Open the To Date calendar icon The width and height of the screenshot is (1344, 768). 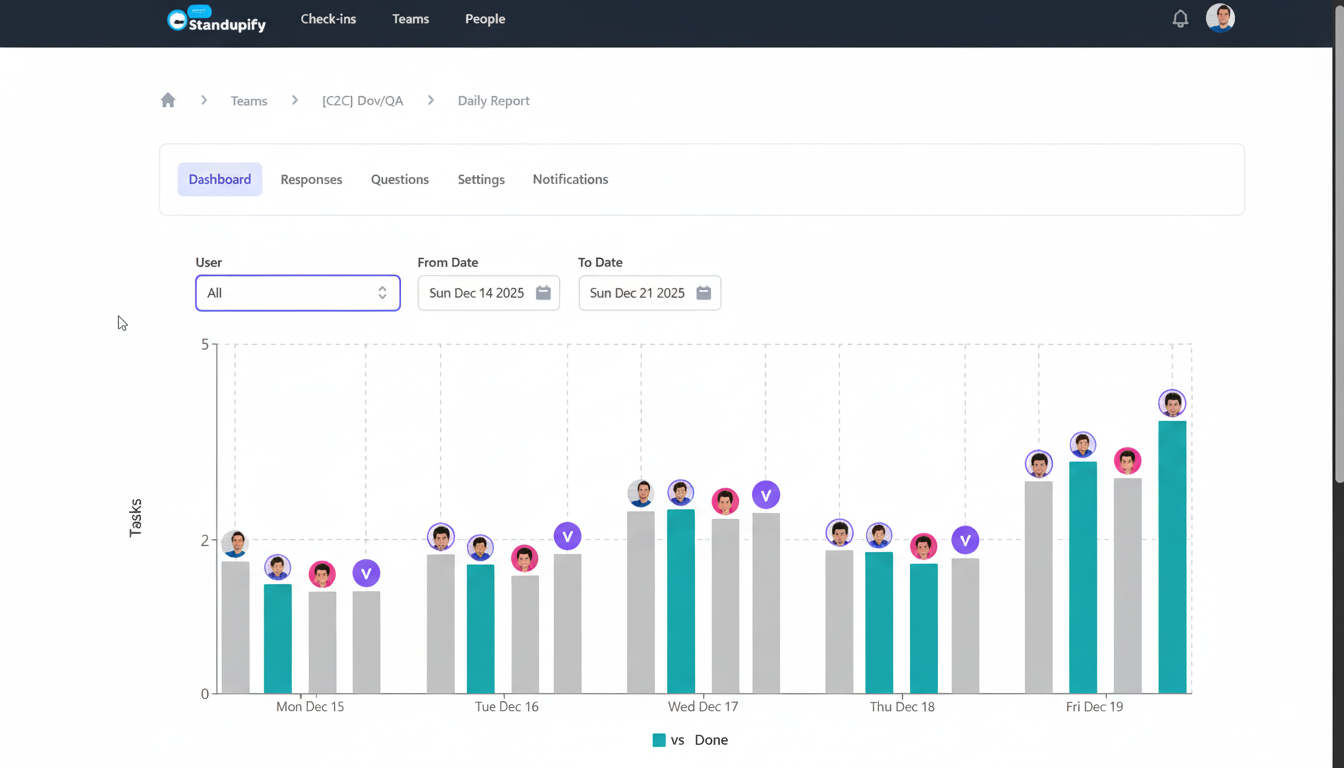click(x=704, y=293)
